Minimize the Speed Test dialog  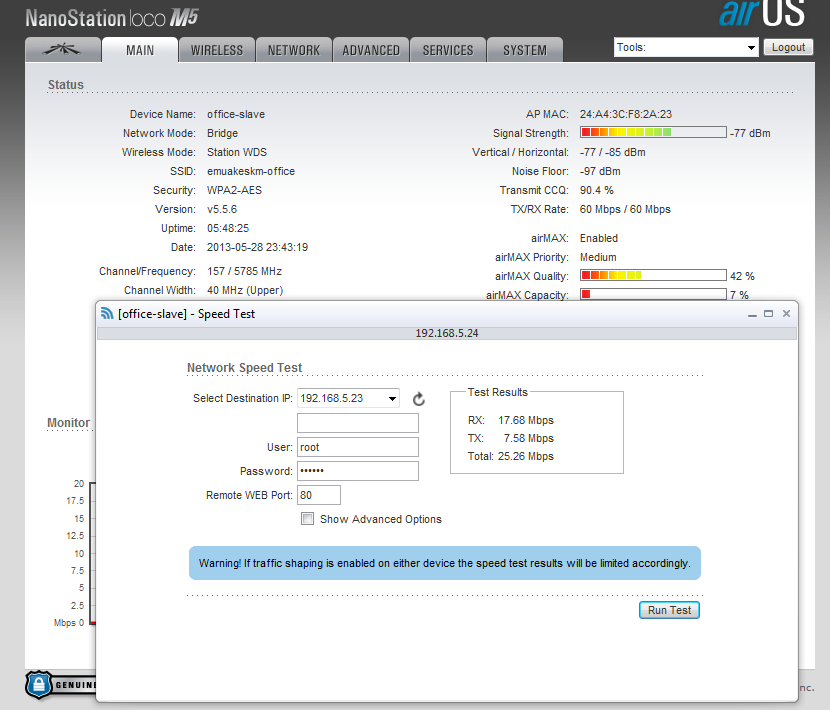coord(751,314)
